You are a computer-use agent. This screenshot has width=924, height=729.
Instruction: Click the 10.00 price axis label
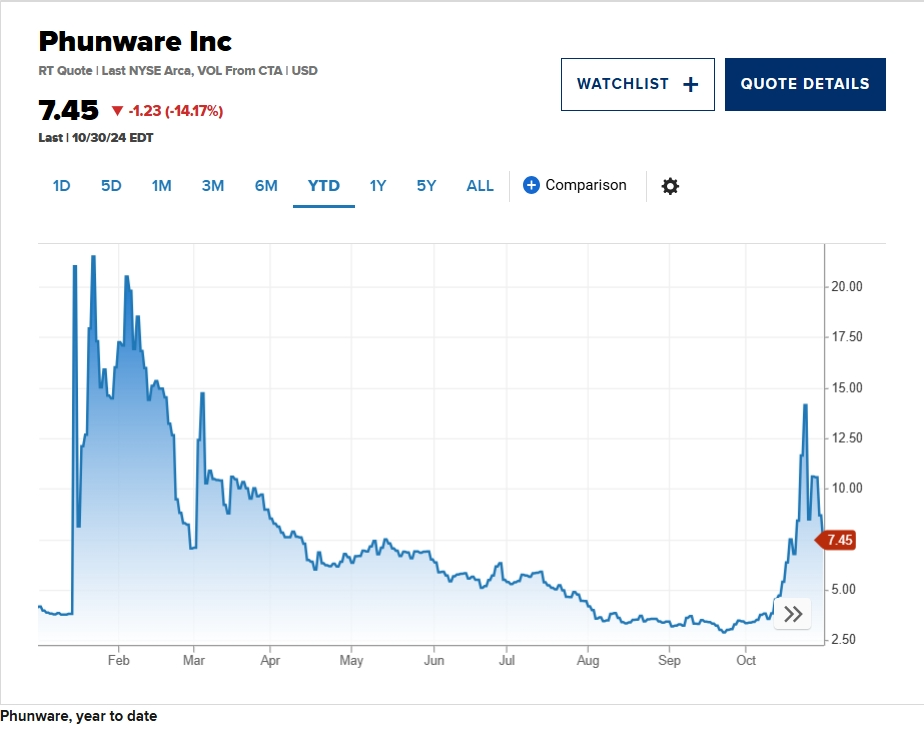(x=847, y=488)
